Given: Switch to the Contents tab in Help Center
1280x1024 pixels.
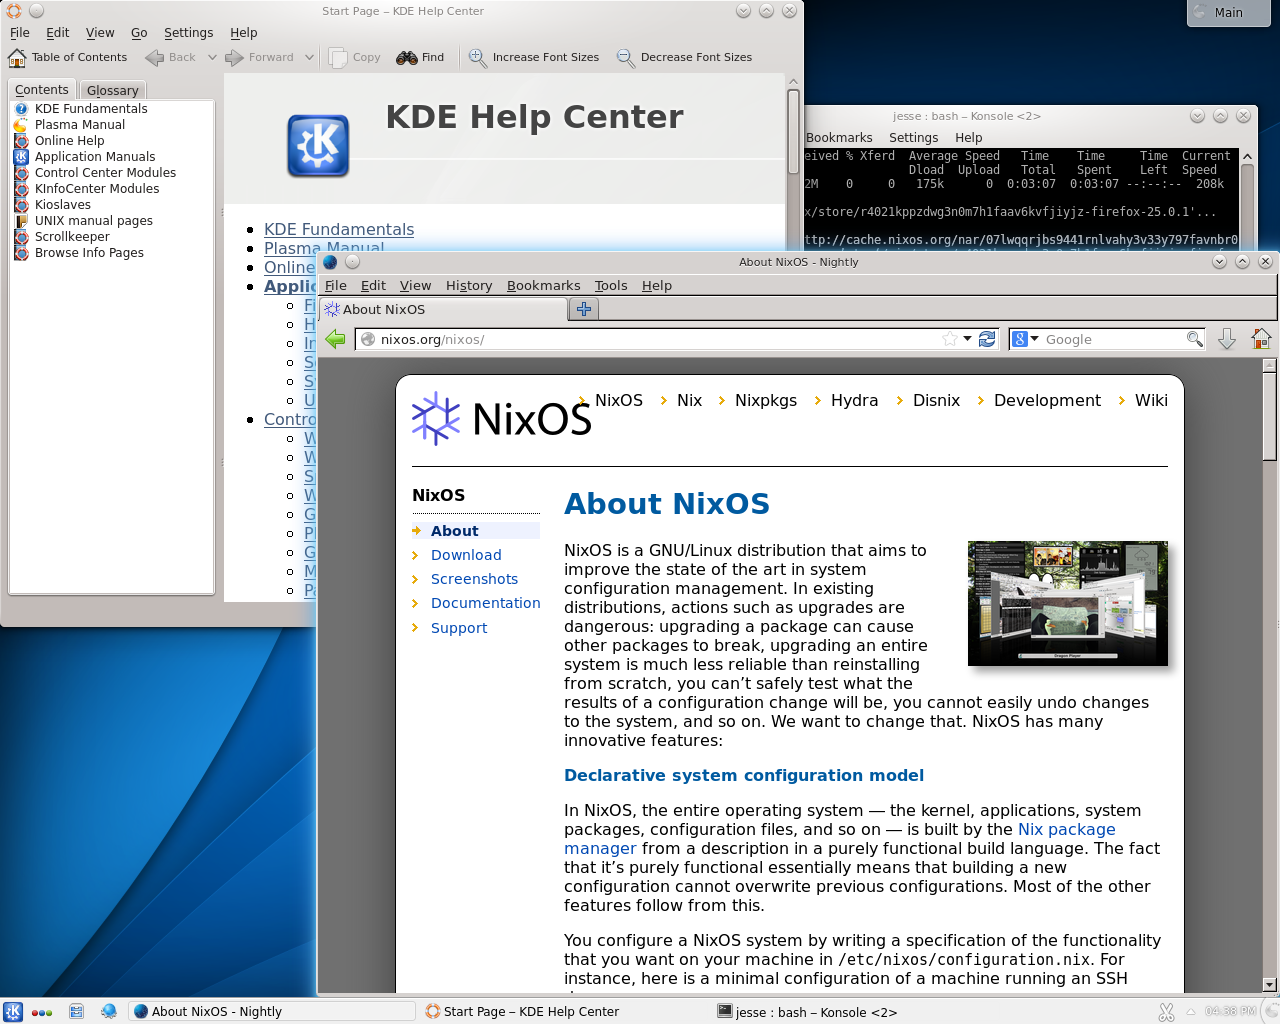Looking at the screenshot, I should pos(42,89).
